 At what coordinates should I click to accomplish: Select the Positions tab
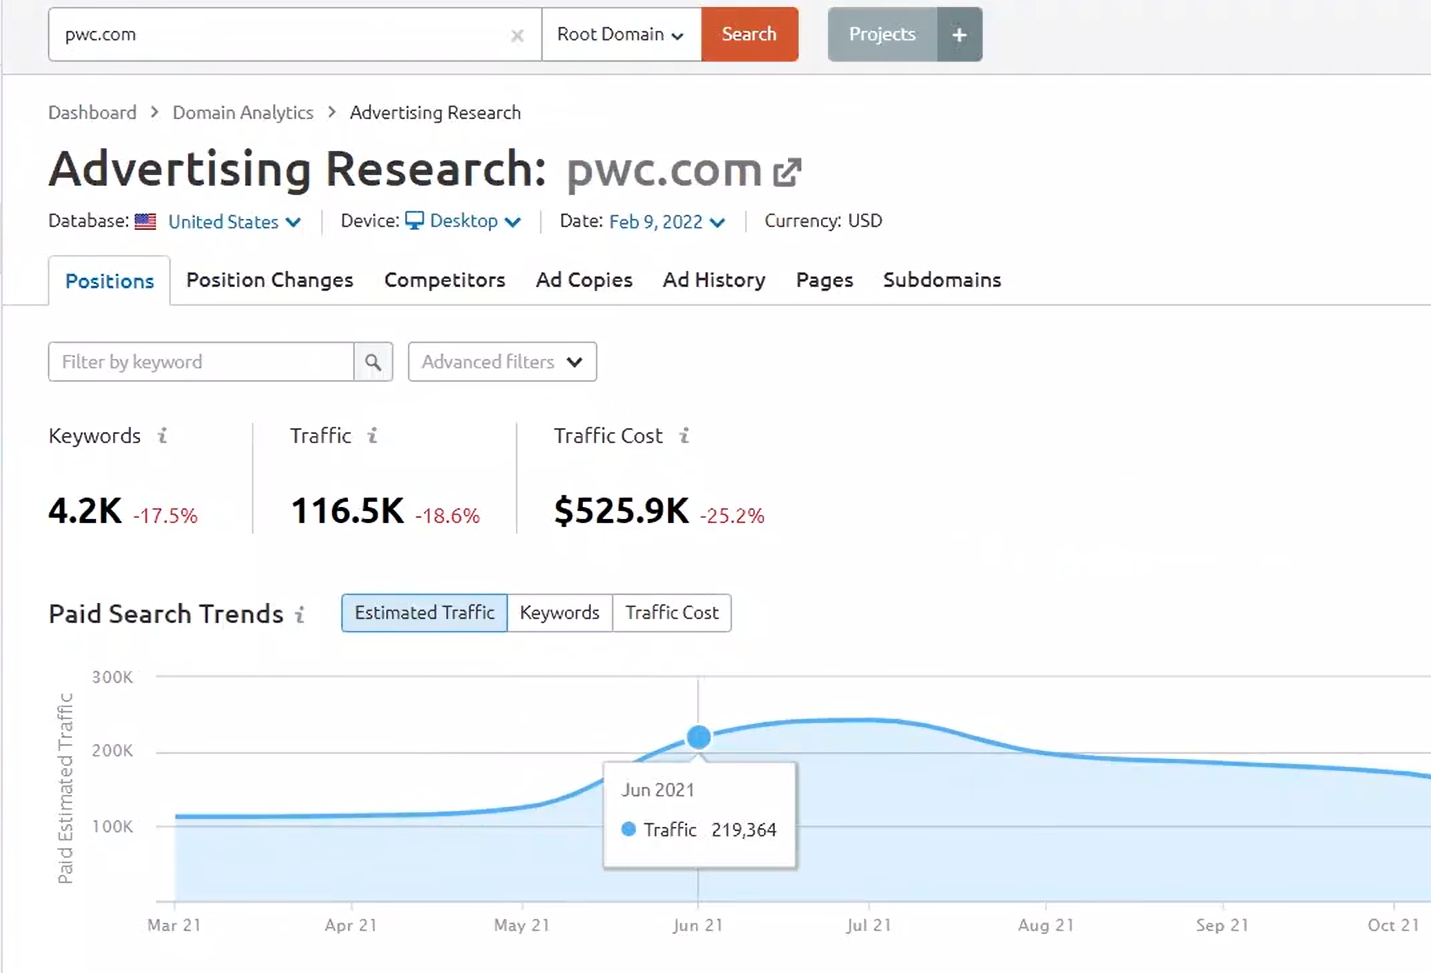[x=109, y=281]
